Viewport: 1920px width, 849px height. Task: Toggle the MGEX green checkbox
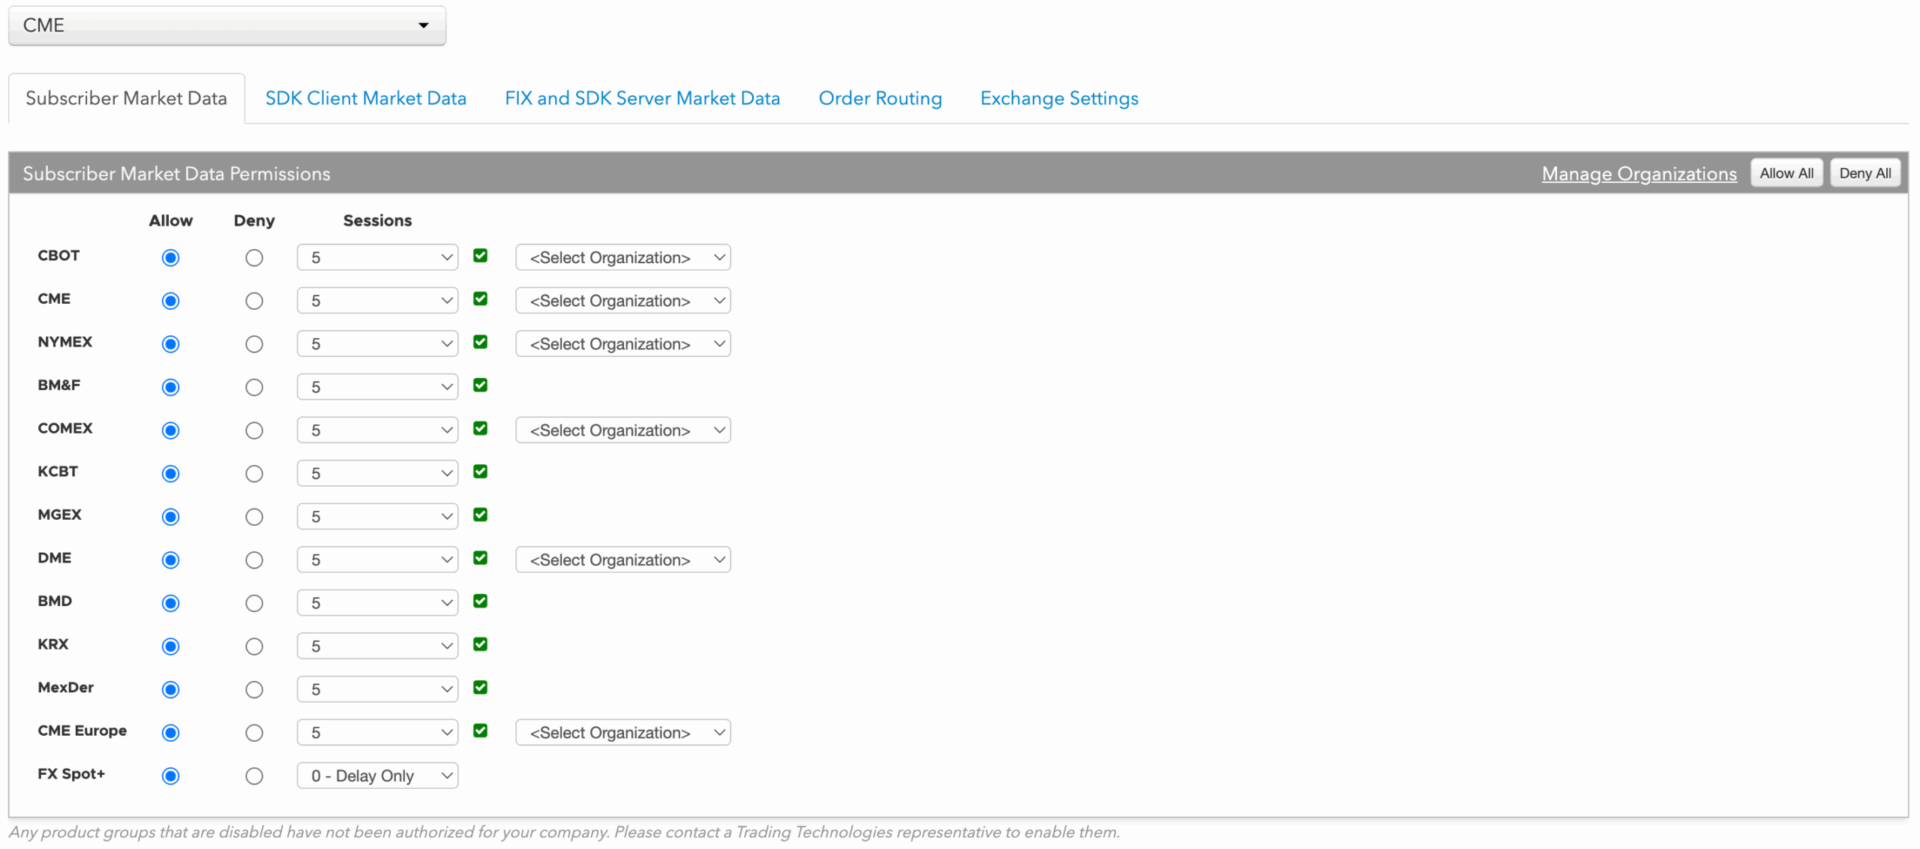pyautogui.click(x=481, y=515)
